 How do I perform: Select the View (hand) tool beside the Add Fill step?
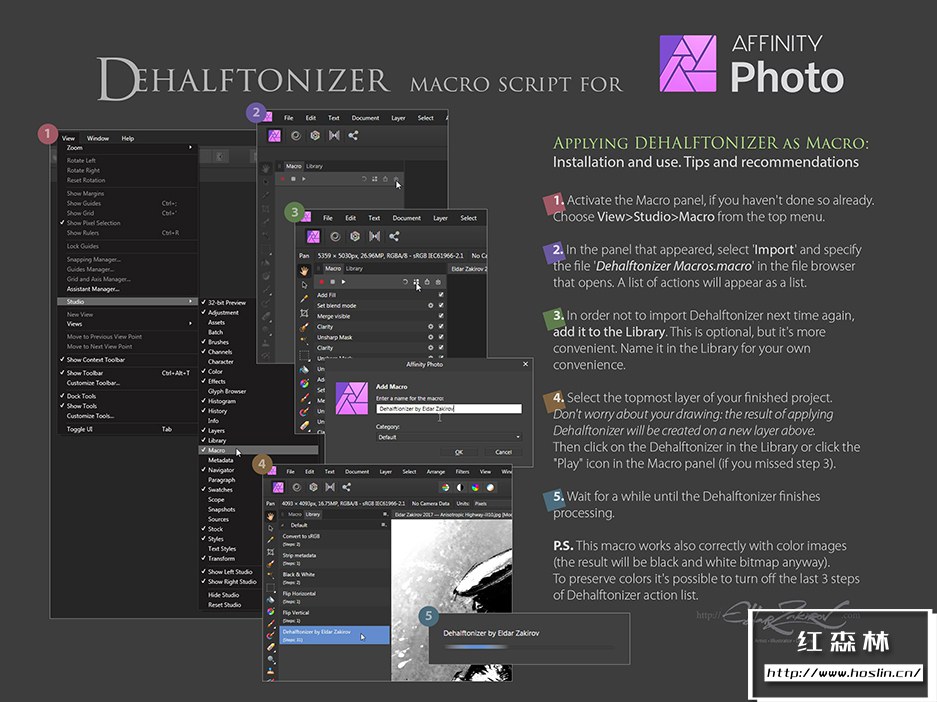coord(304,271)
